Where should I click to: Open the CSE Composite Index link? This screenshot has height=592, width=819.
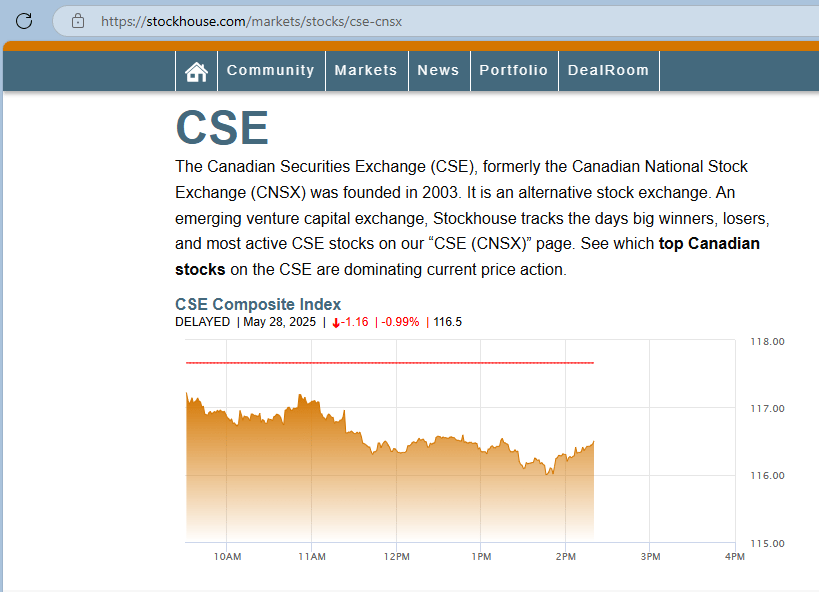pyautogui.click(x=258, y=304)
